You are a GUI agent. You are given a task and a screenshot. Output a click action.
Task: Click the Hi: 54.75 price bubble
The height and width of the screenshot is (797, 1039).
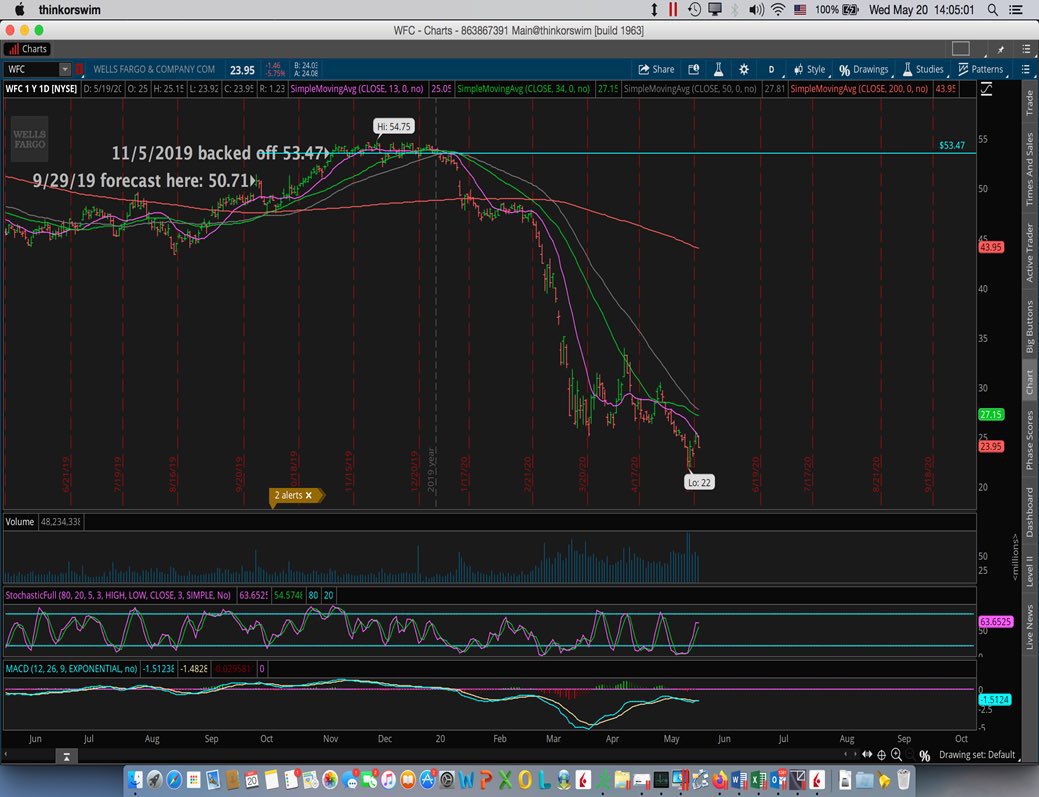click(x=394, y=127)
